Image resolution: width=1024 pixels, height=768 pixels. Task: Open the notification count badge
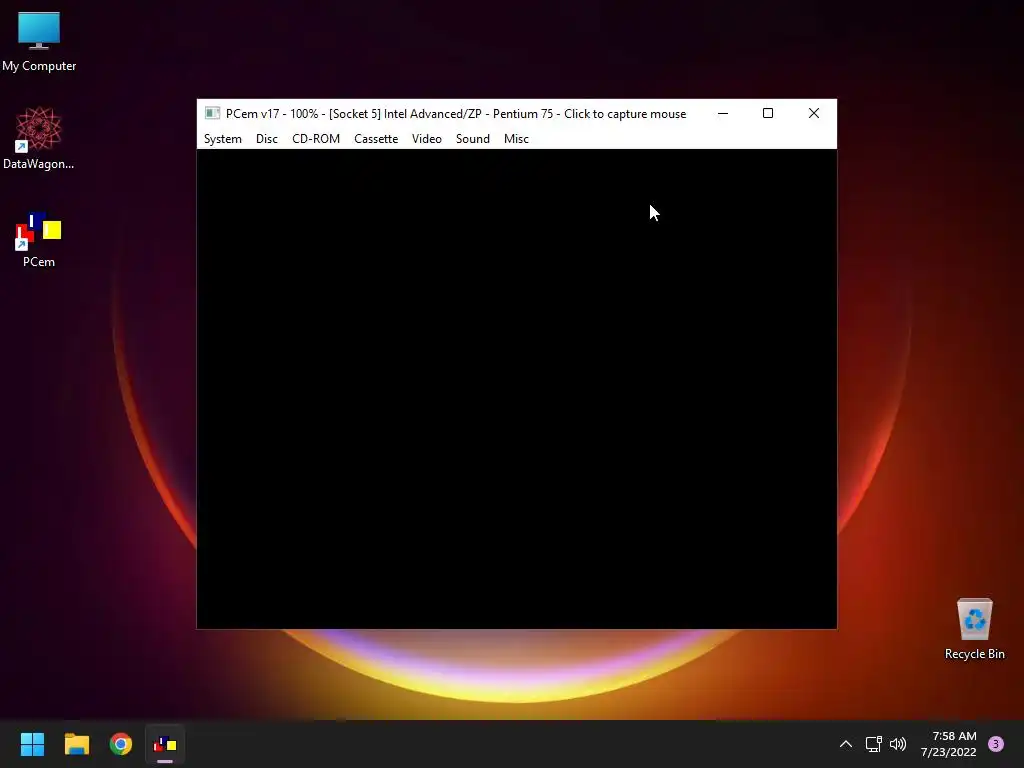(996, 744)
